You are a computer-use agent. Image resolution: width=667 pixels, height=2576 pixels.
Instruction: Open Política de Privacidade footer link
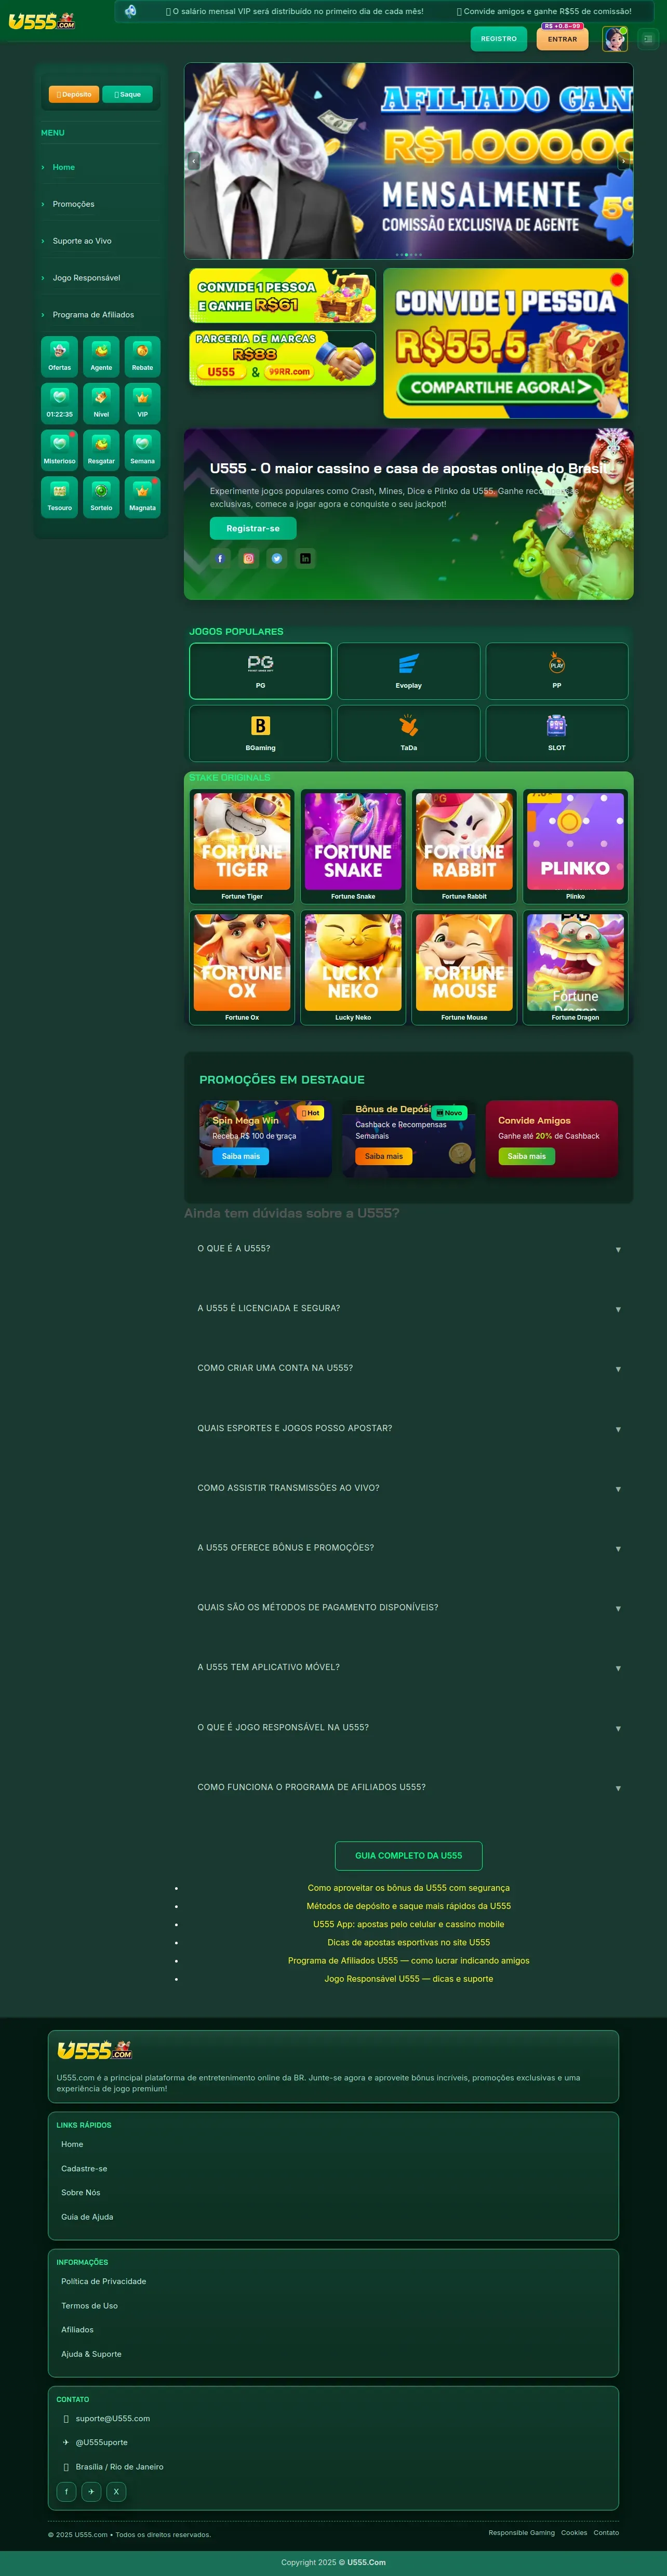(x=104, y=2281)
